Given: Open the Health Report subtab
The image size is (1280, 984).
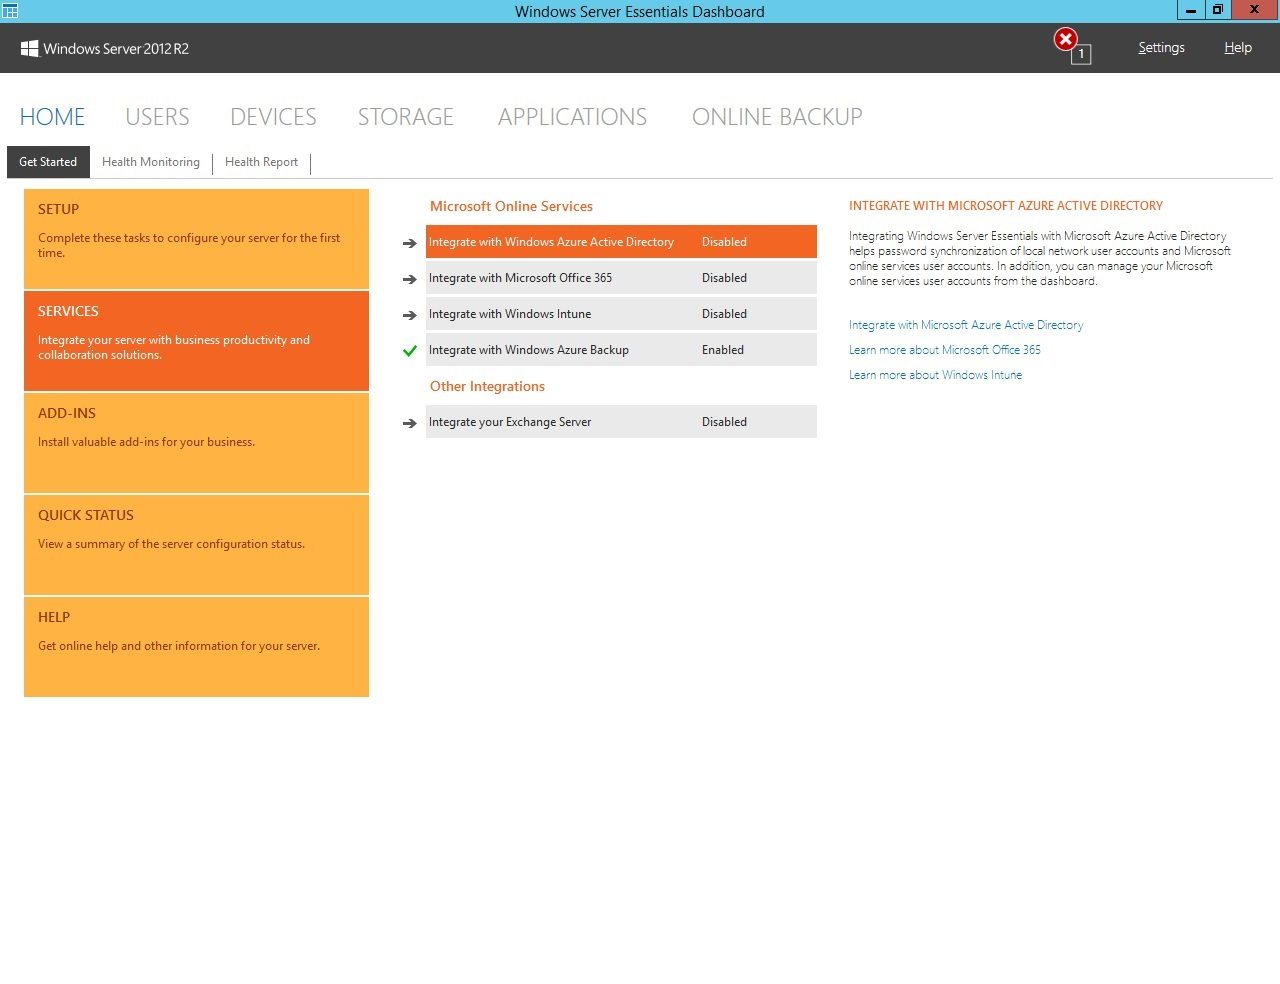Looking at the screenshot, I should click(261, 162).
